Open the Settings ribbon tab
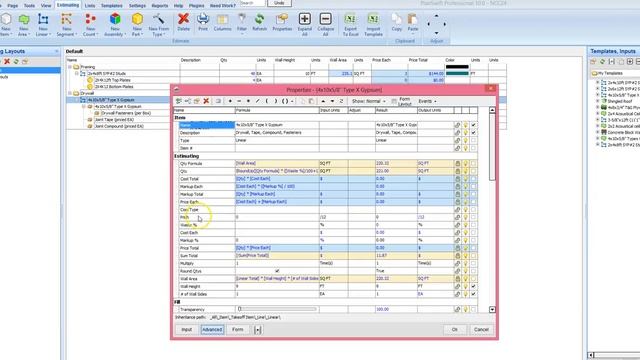The width and height of the screenshot is (640, 360). coord(137,6)
